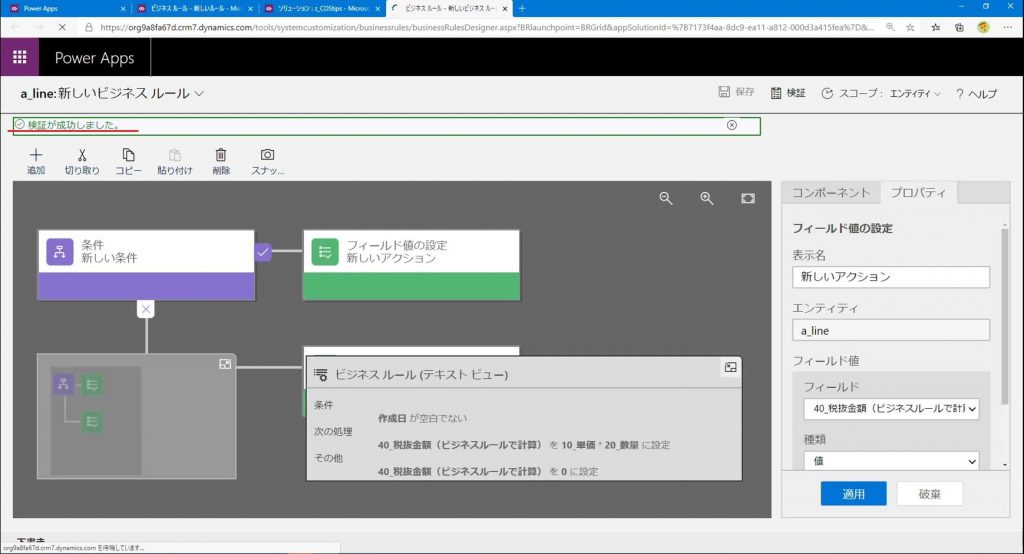Click the properties panel scrollbar
Image resolution: width=1024 pixels, height=554 pixels.
point(1004,314)
